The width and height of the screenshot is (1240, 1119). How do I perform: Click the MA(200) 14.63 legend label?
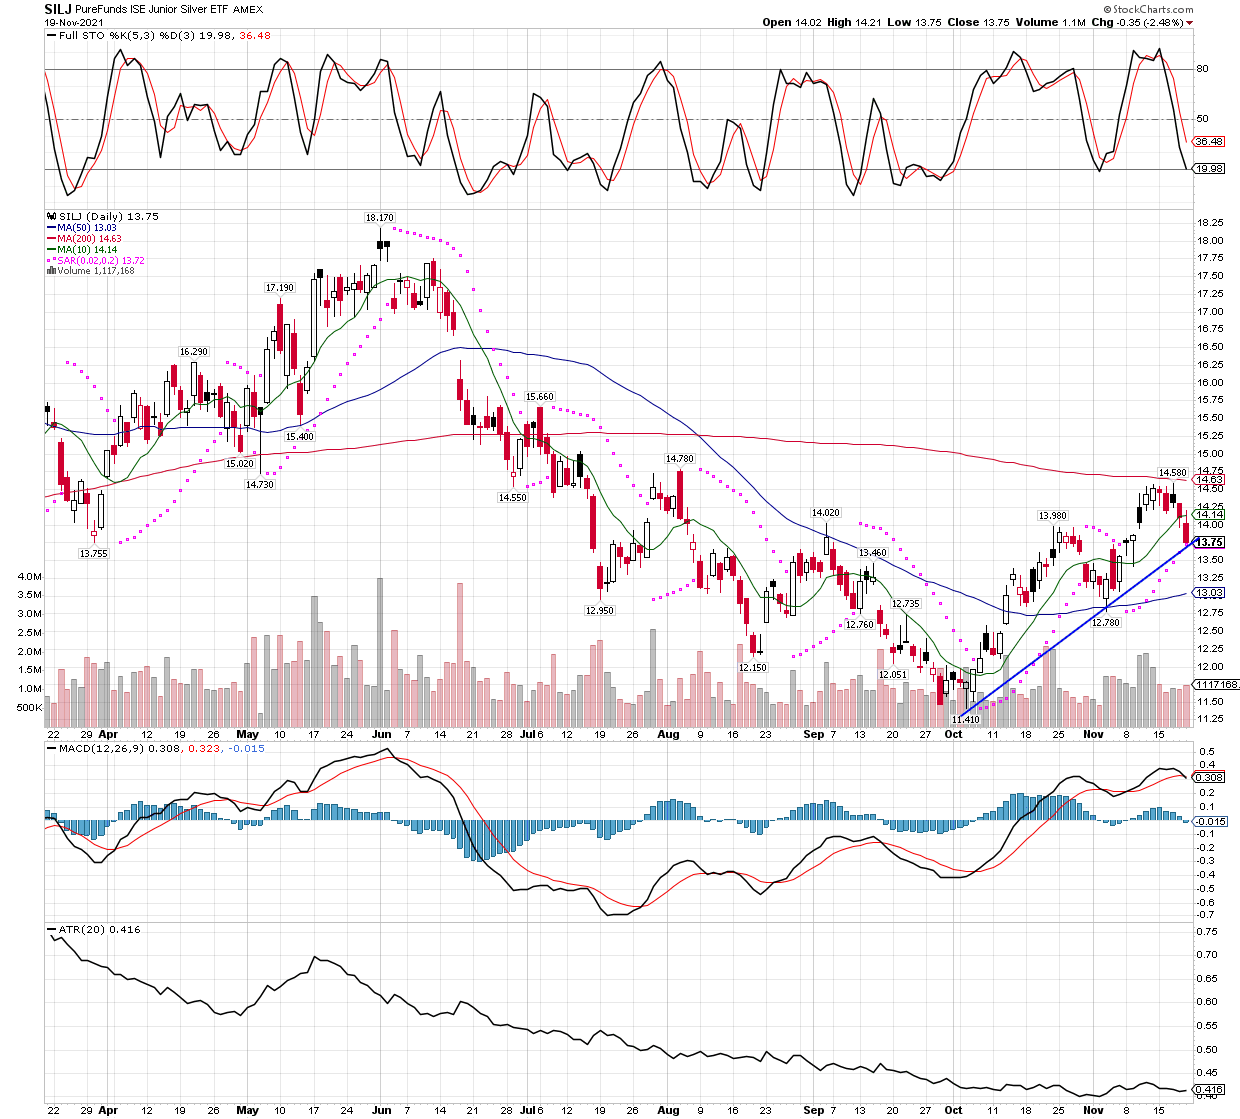coord(90,239)
